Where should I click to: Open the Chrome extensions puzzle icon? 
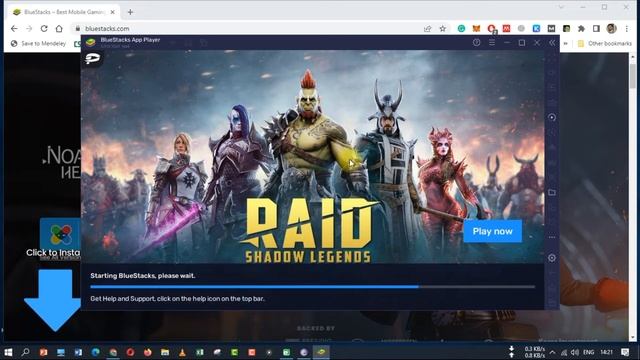pyautogui.click(x=581, y=29)
